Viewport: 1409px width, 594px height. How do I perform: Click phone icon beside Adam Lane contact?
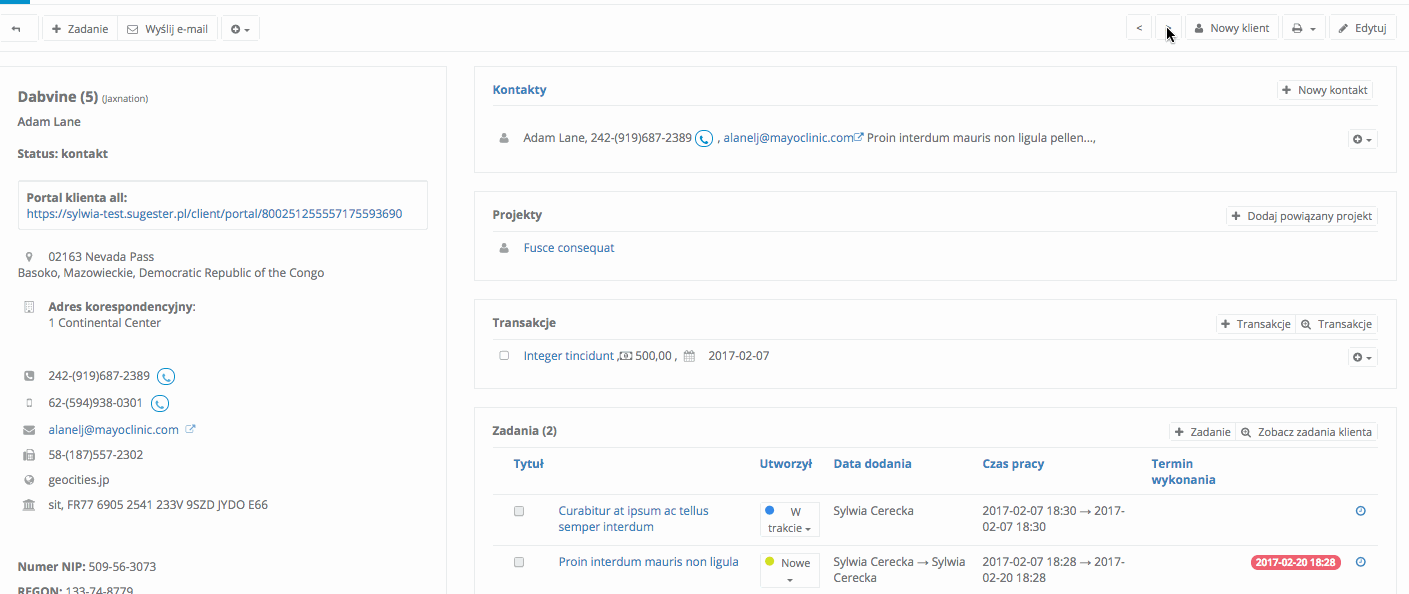pyautogui.click(x=704, y=139)
